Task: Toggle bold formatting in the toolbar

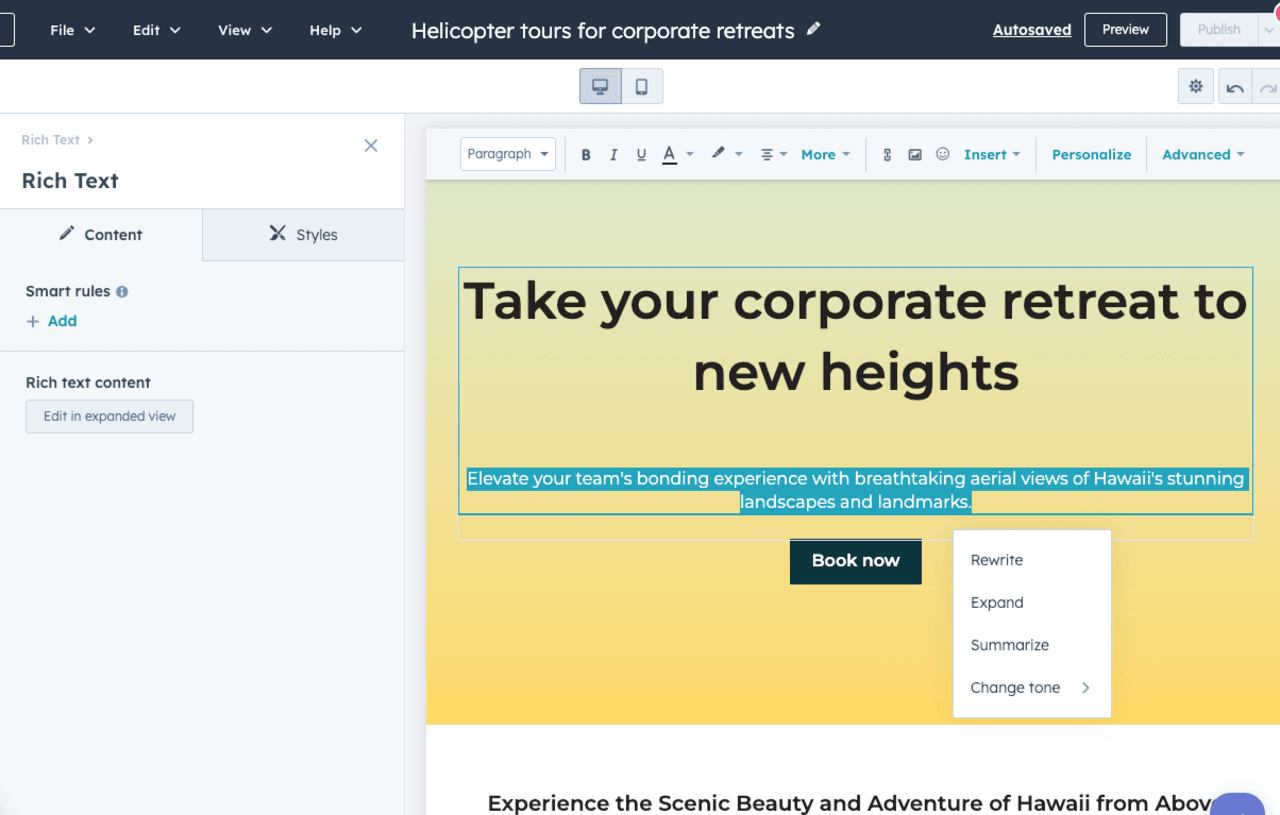Action: [586, 155]
